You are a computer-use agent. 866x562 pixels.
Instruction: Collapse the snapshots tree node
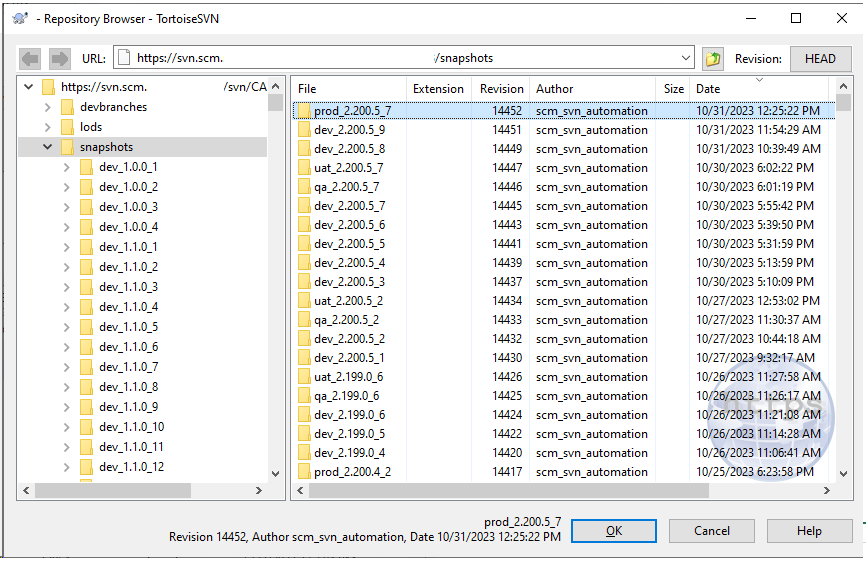coord(47,147)
